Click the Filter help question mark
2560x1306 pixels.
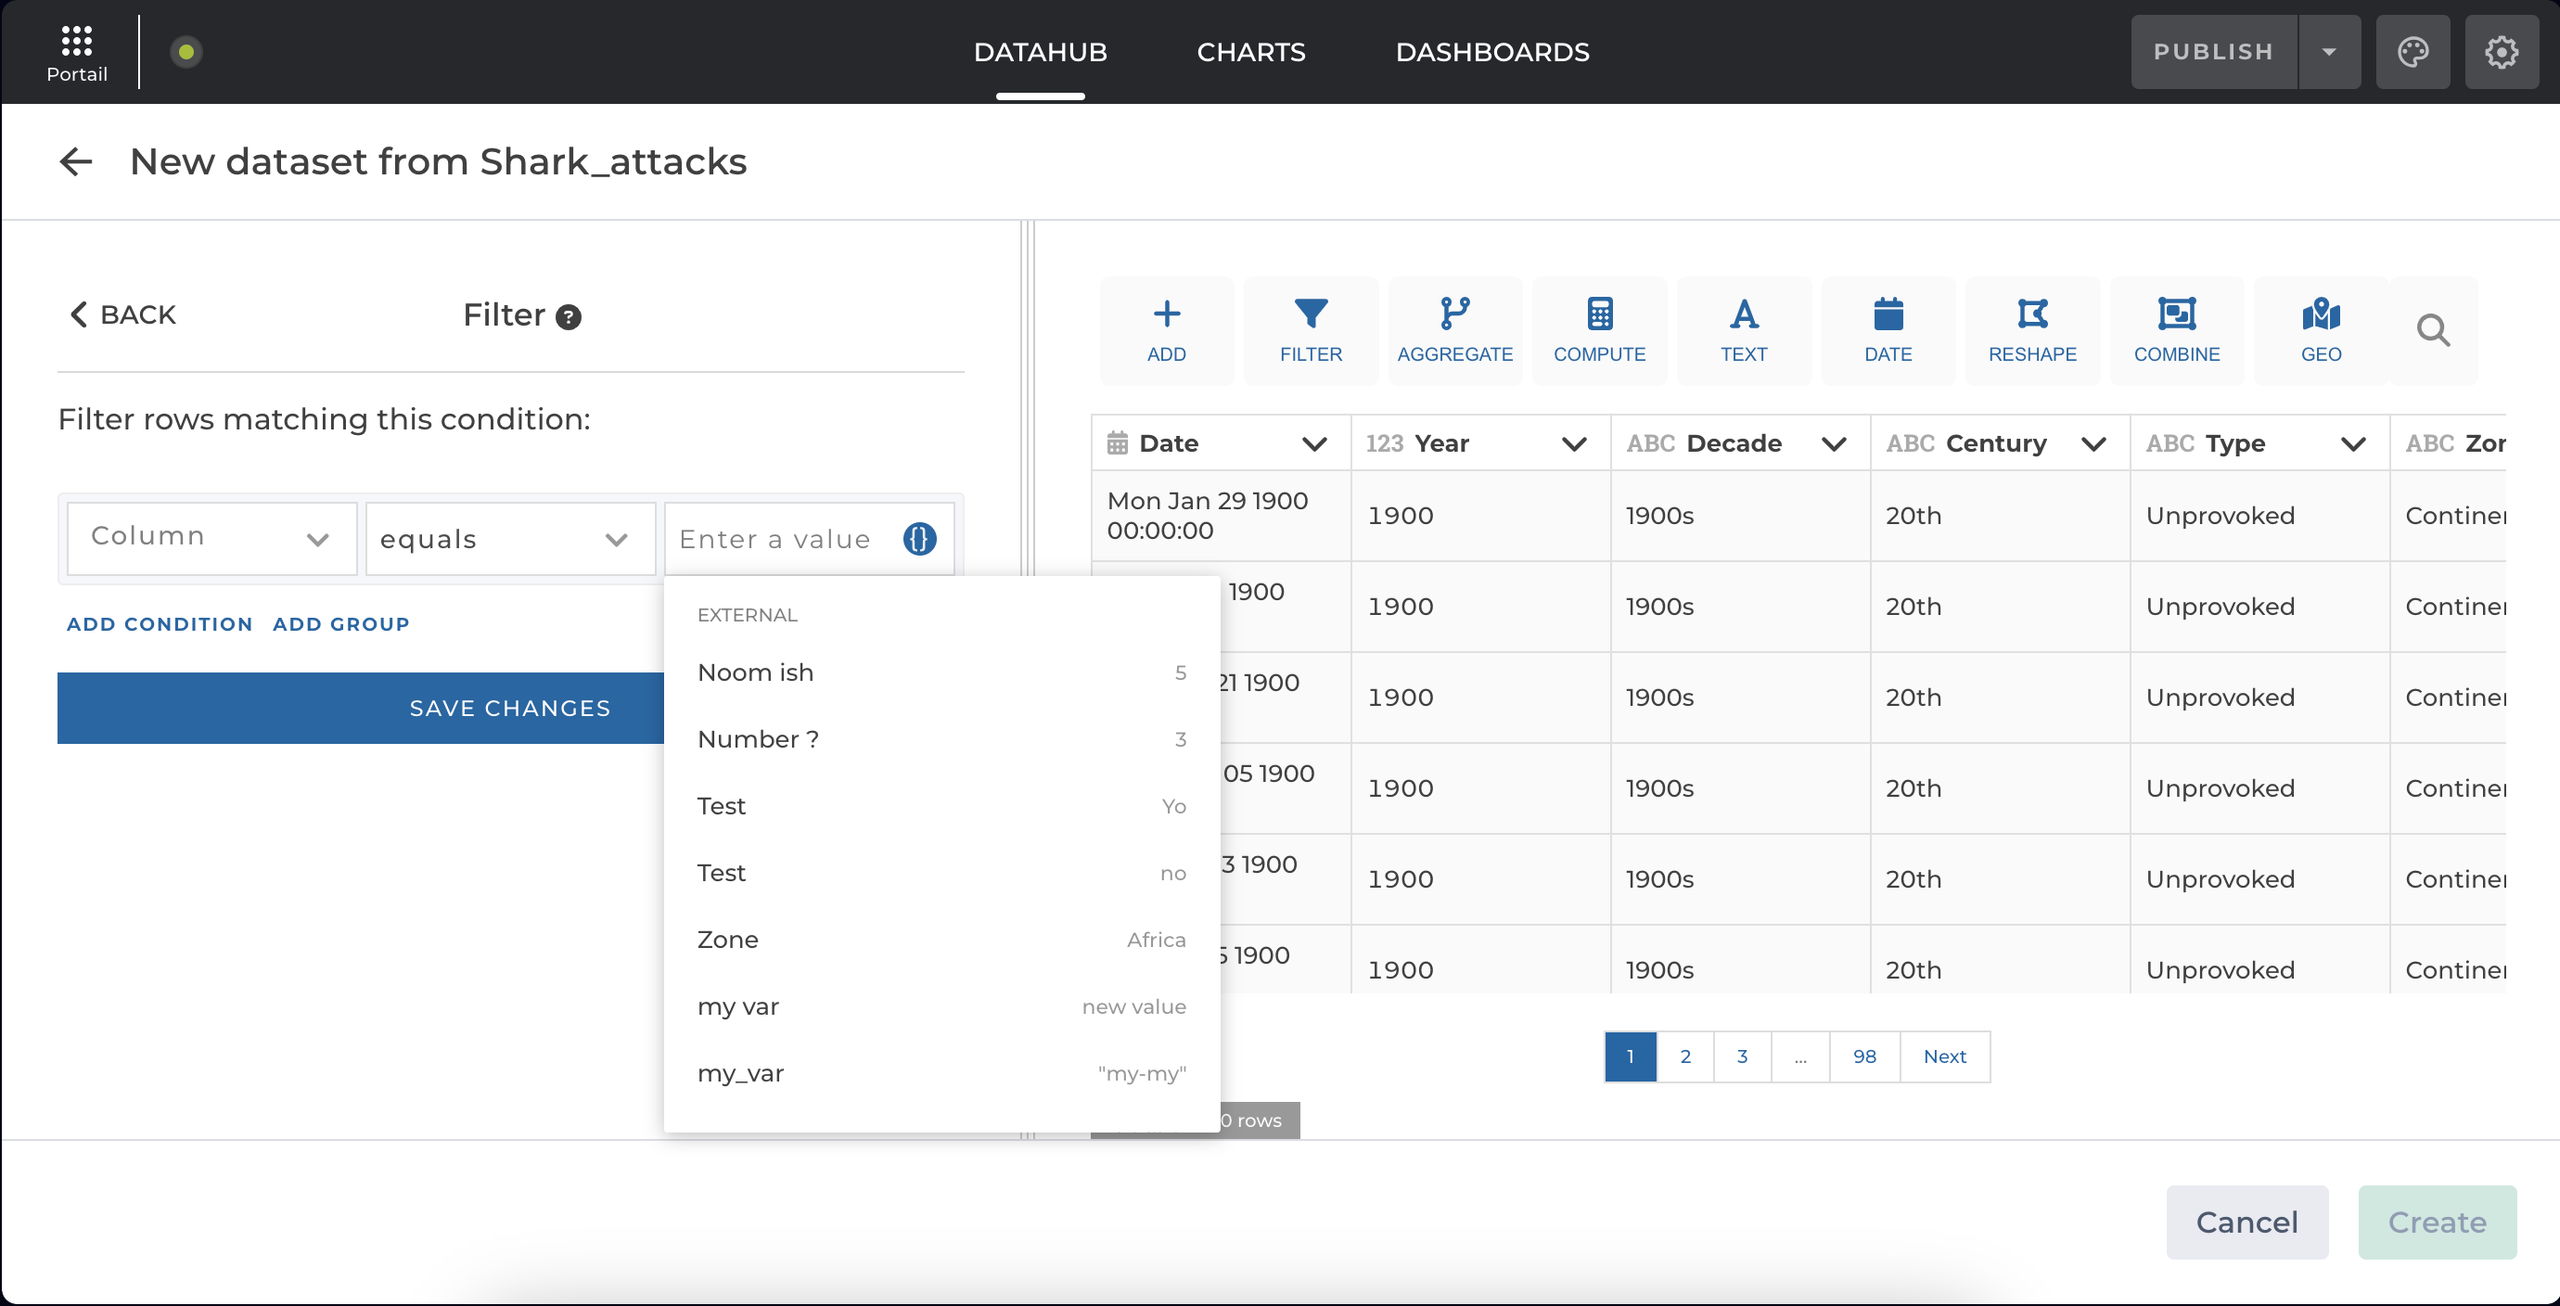coord(568,317)
